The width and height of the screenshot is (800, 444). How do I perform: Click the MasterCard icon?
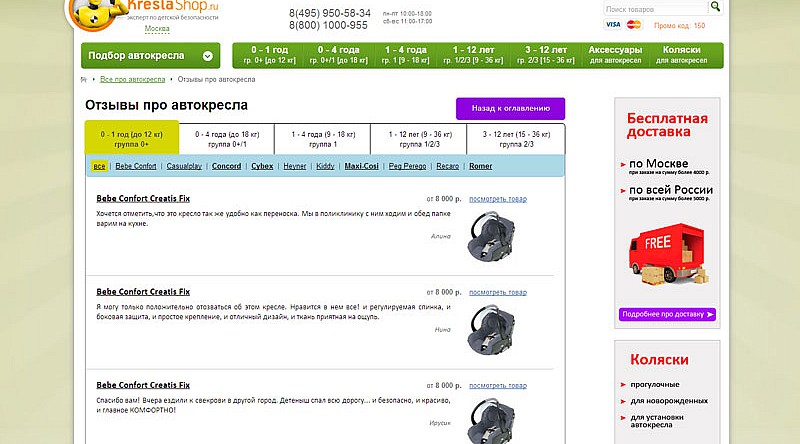(634, 25)
